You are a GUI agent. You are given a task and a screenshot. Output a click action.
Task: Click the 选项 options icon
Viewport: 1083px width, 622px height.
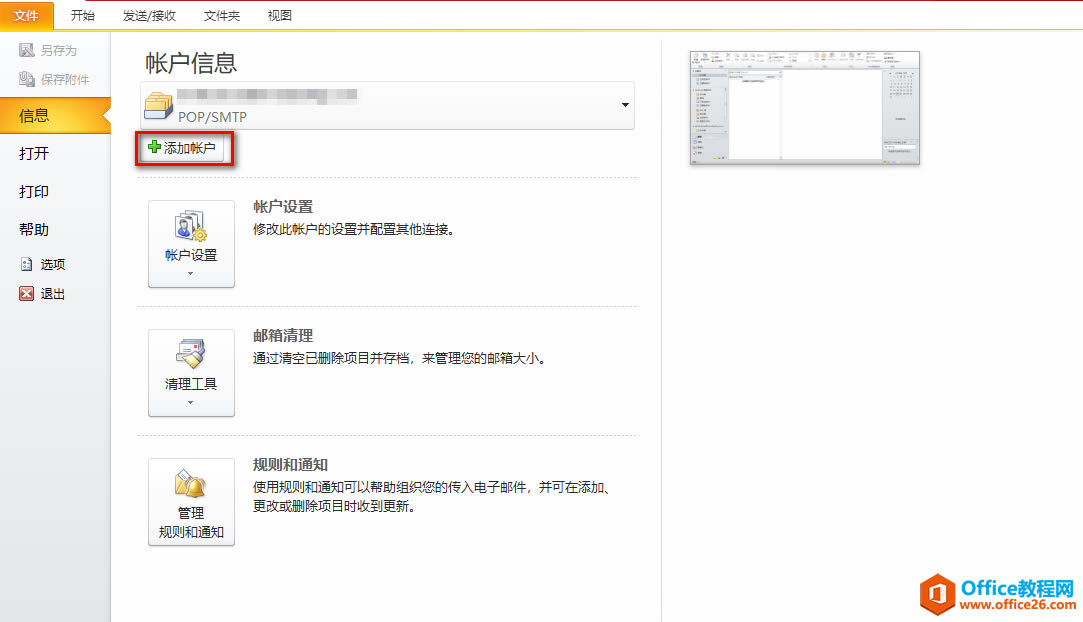pos(27,265)
